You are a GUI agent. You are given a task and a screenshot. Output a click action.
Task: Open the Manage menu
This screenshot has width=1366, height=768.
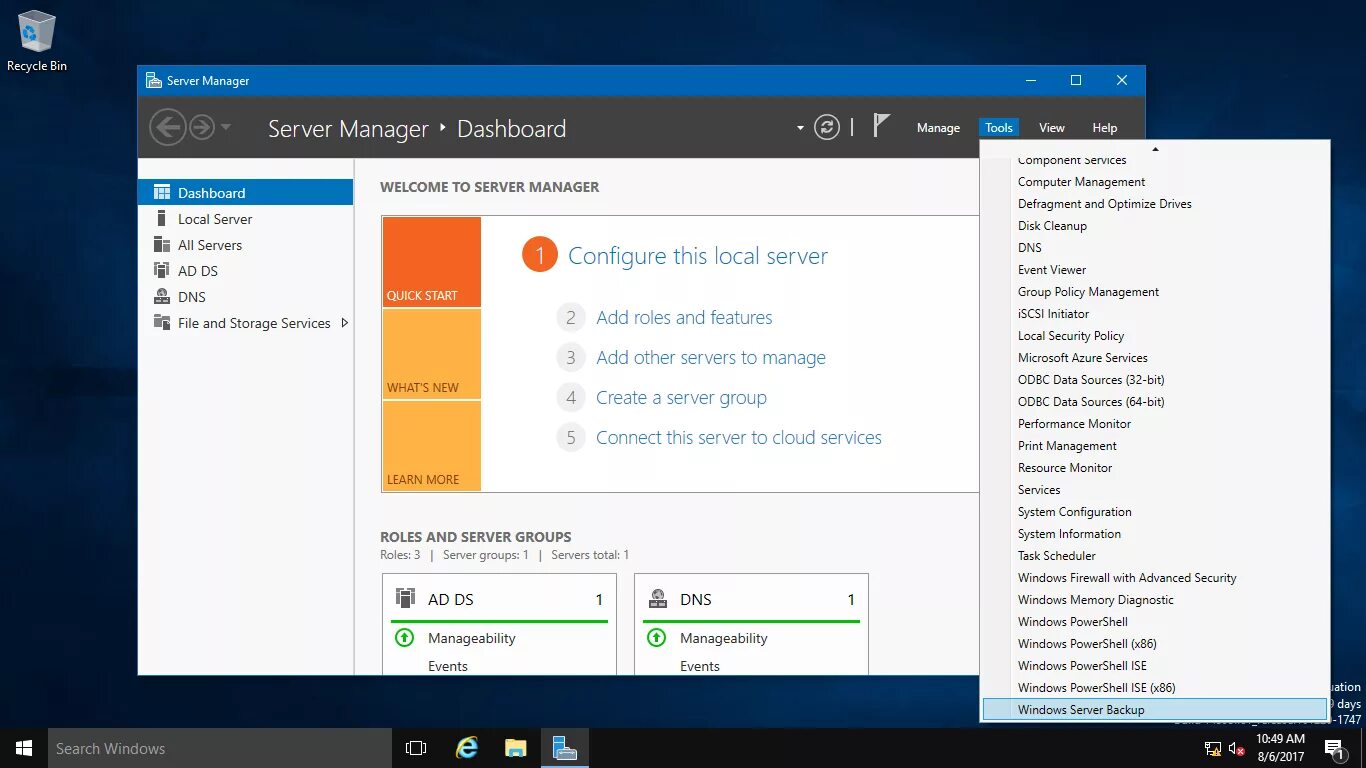(938, 128)
